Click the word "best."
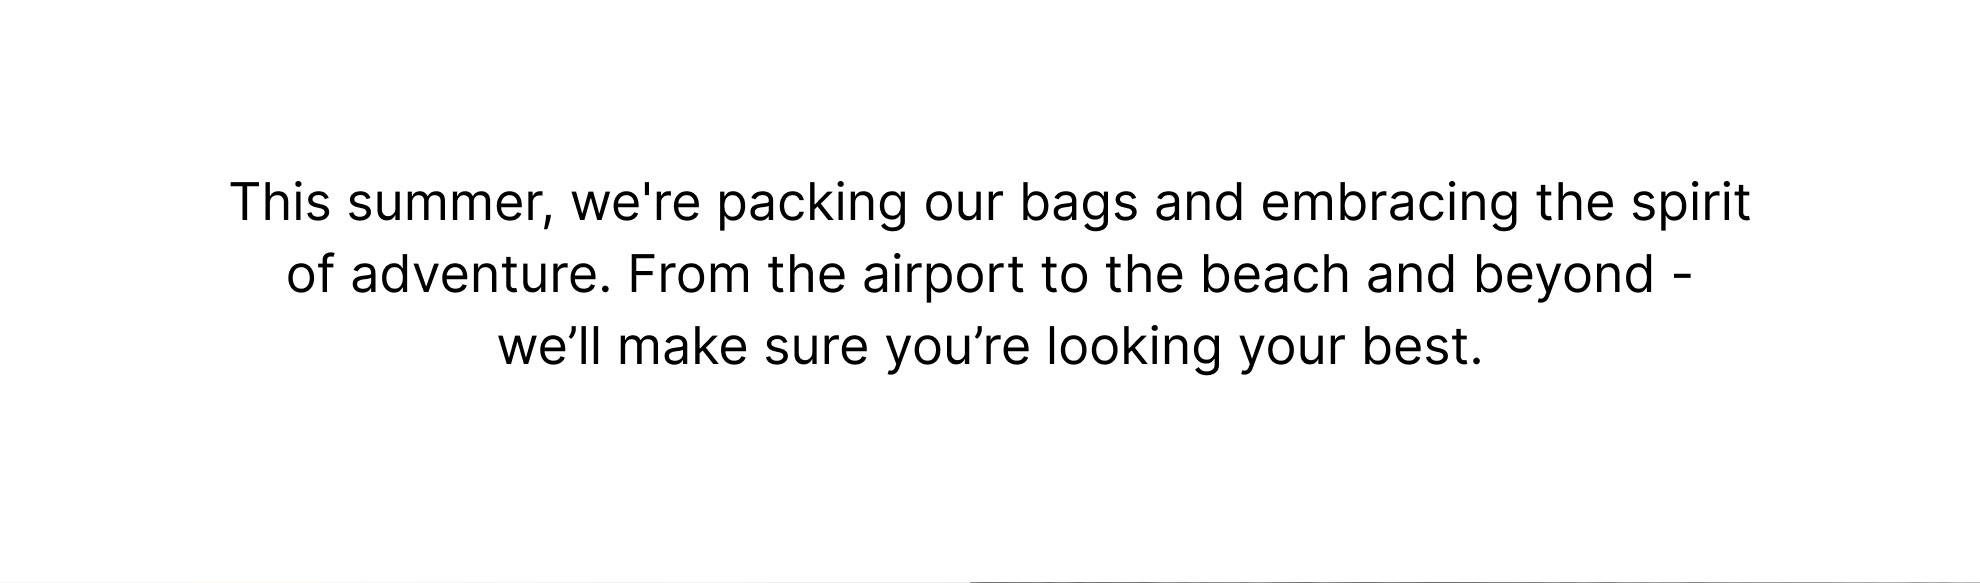This screenshot has height=583, width=1980. [1421, 347]
